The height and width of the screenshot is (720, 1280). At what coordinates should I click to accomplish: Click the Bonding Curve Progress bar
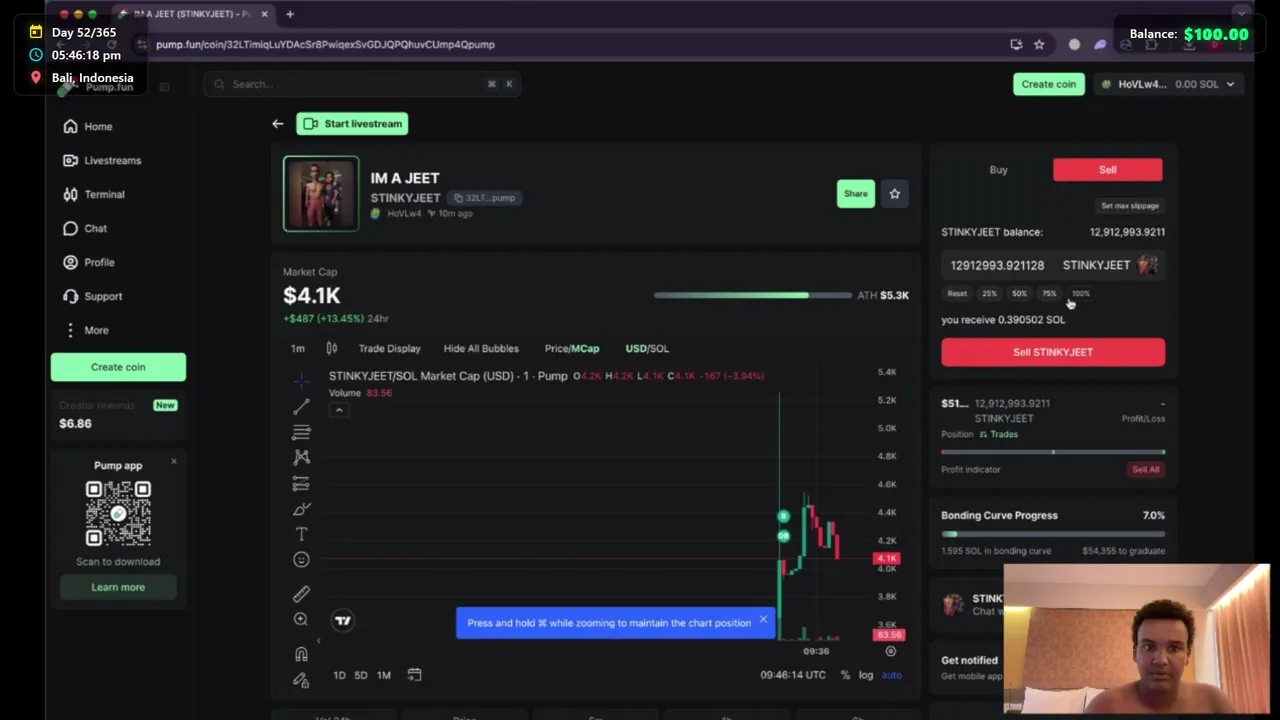point(1053,534)
